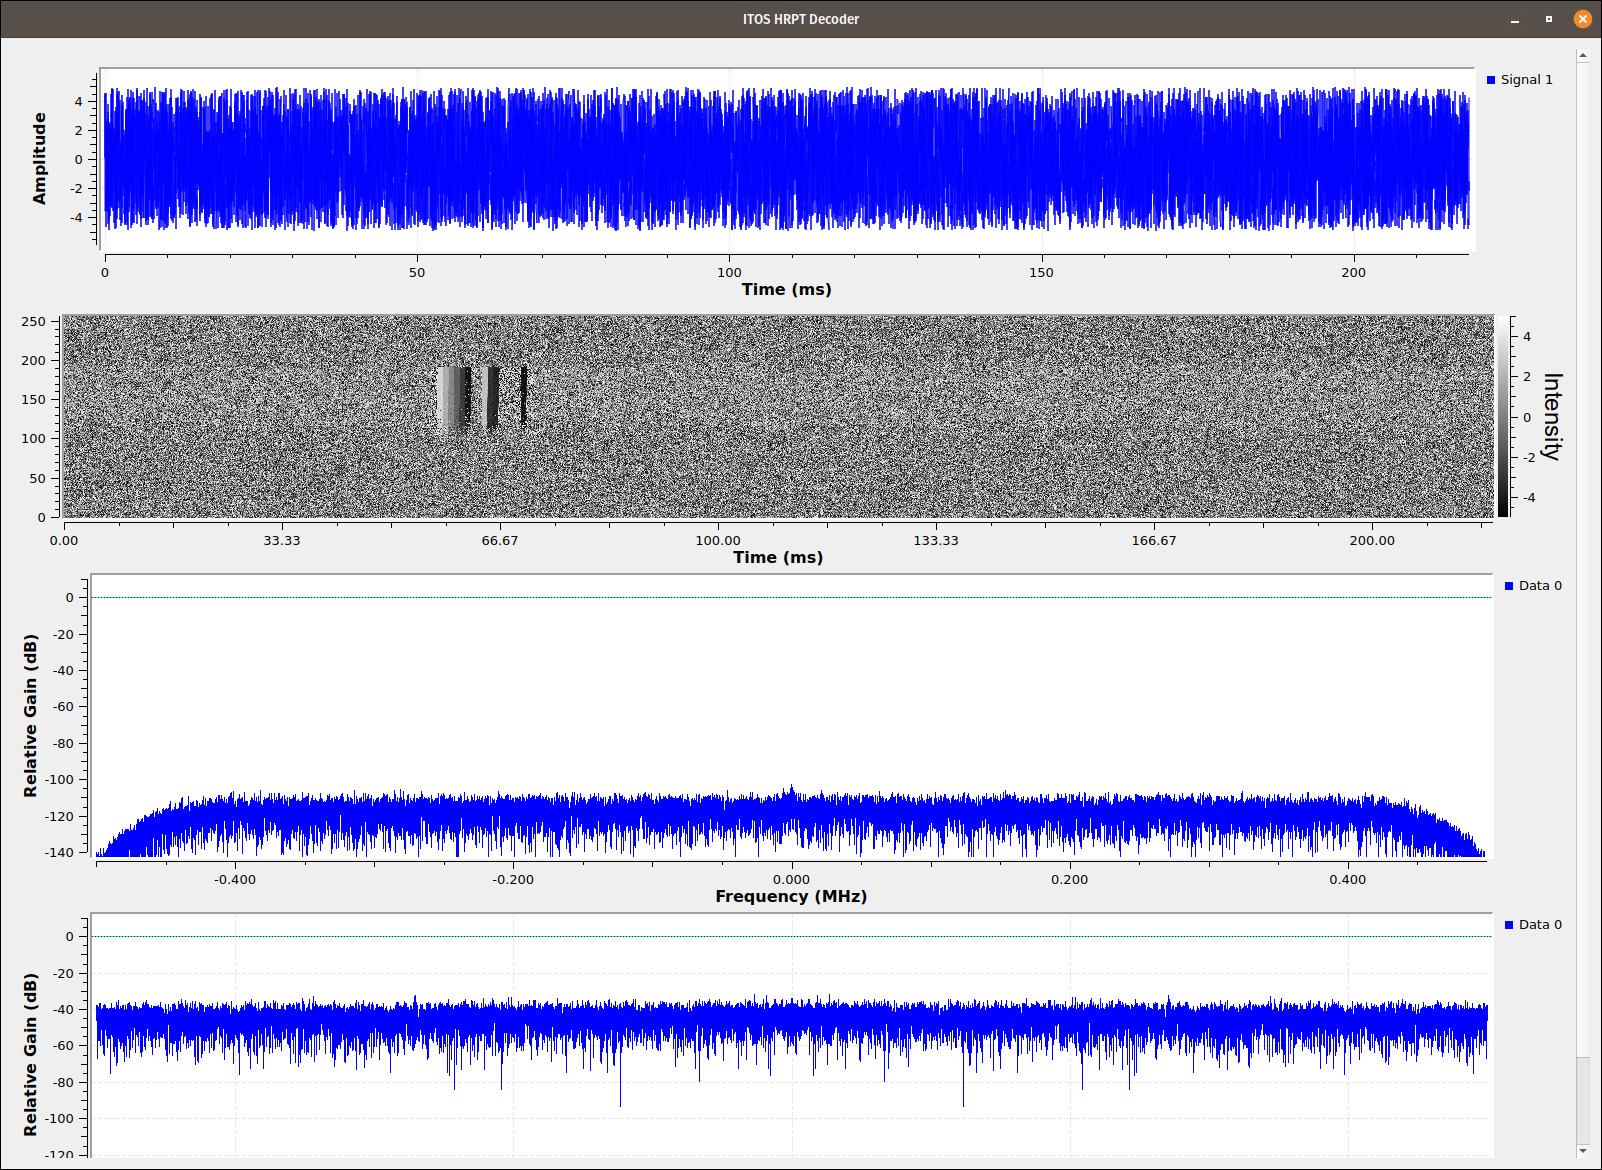The image size is (1602, 1170).
Task: Click the 133.33 raster time tick
Action: pyautogui.click(x=936, y=541)
